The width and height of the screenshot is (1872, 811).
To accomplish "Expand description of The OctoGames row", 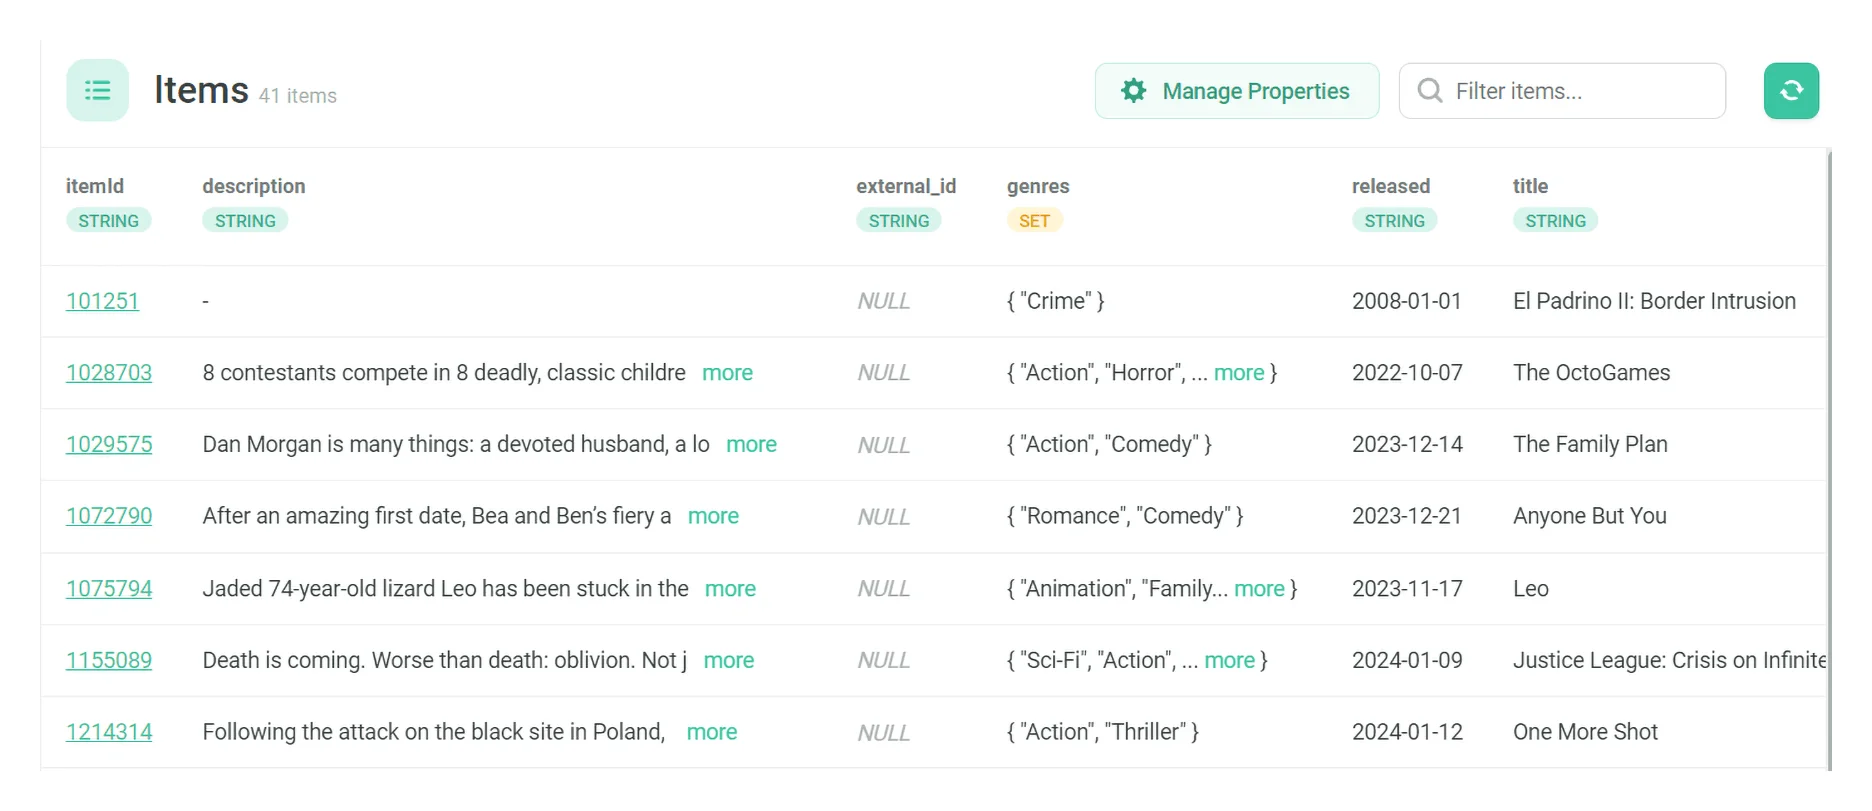I will [727, 373].
